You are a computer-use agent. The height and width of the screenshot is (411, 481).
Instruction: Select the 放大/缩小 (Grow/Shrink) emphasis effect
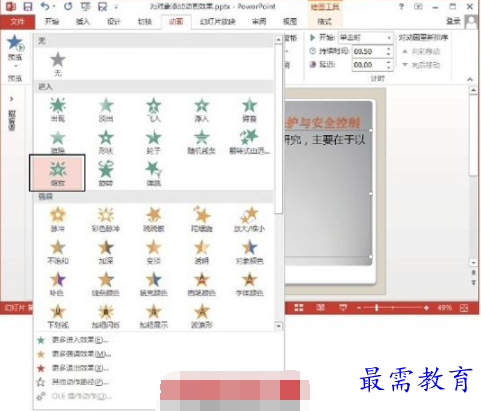tap(249, 219)
